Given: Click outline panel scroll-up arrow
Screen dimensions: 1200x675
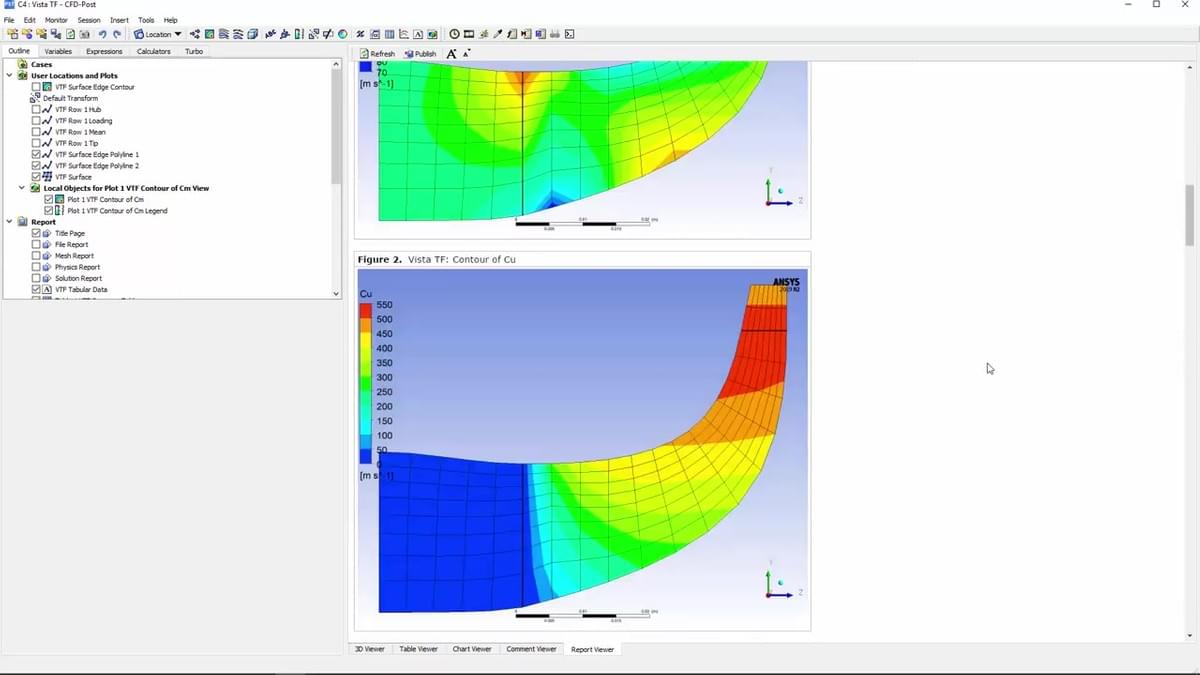Looking at the screenshot, I should pos(336,65).
